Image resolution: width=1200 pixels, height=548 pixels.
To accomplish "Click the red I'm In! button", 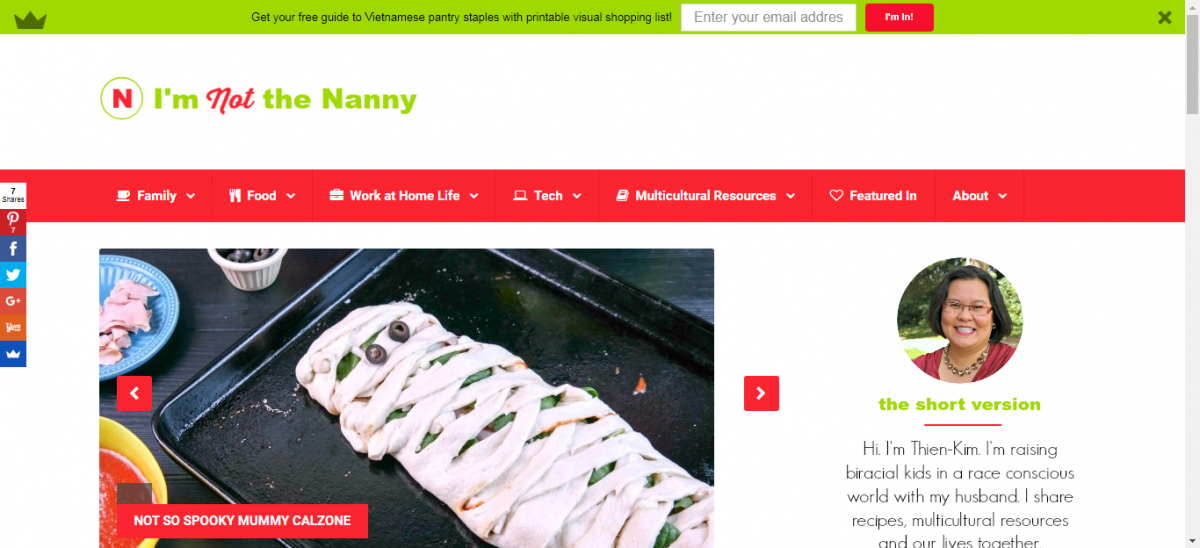I will (899, 17).
